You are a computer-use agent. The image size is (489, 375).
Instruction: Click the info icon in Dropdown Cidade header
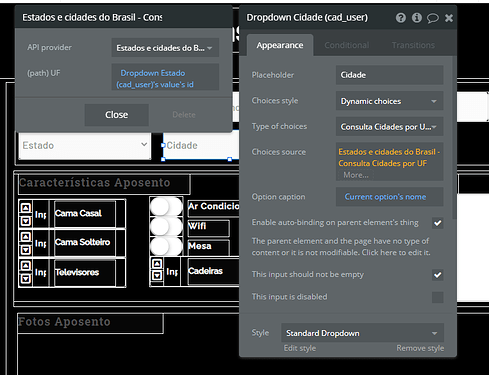pyautogui.click(x=417, y=18)
